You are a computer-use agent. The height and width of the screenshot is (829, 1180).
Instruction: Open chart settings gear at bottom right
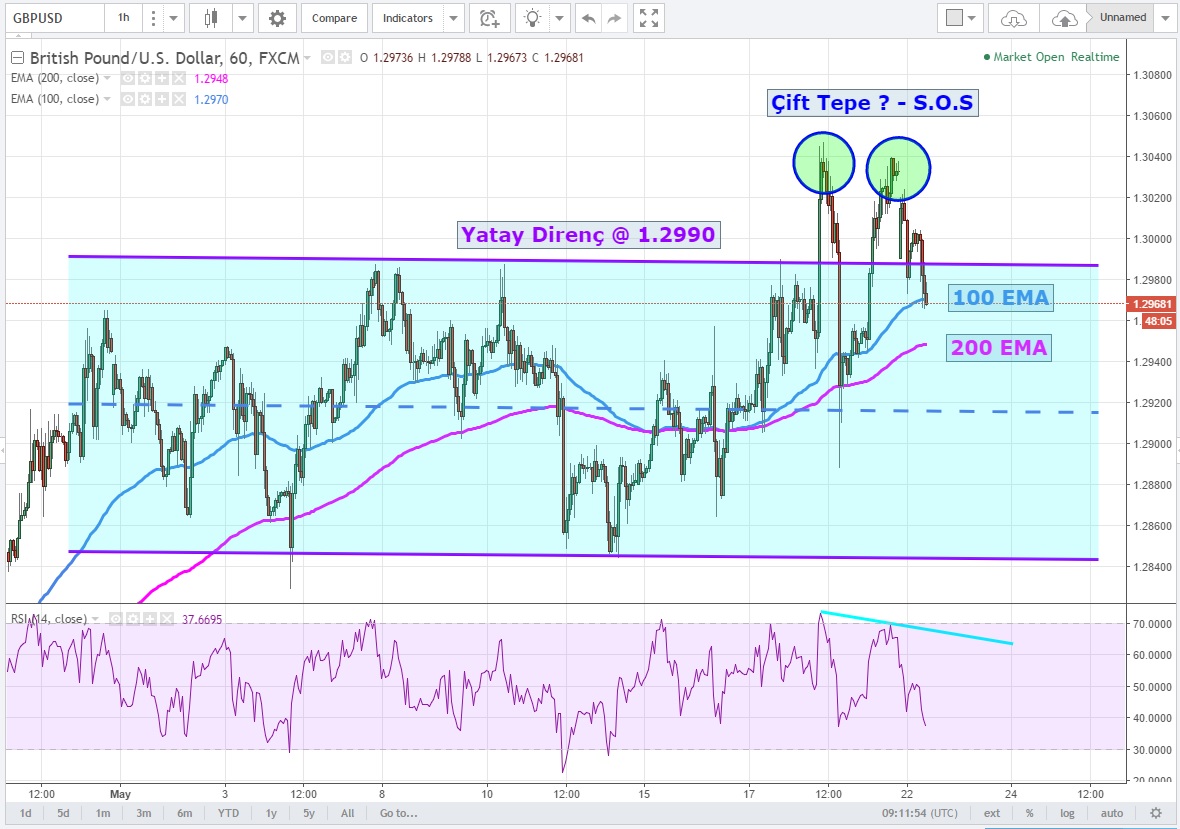[x=1156, y=813]
